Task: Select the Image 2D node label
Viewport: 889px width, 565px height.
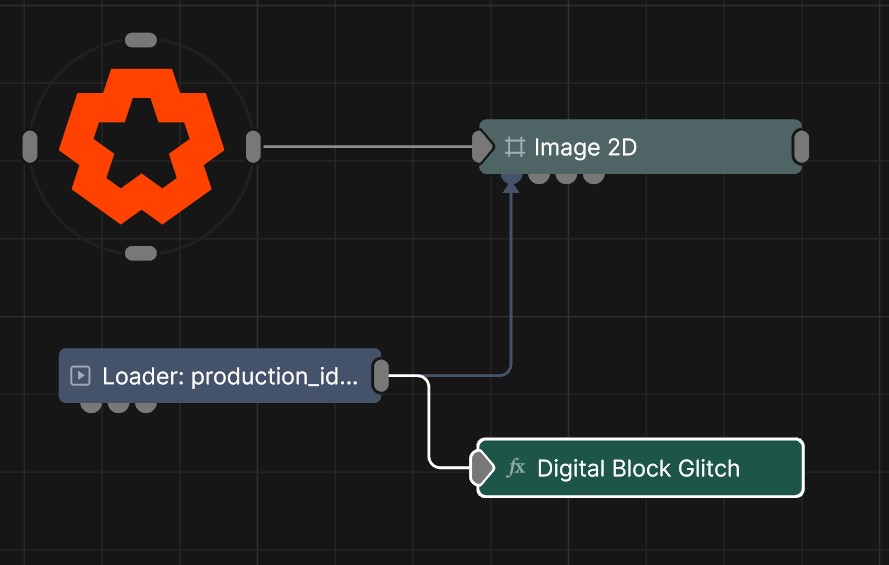Action: coord(585,147)
